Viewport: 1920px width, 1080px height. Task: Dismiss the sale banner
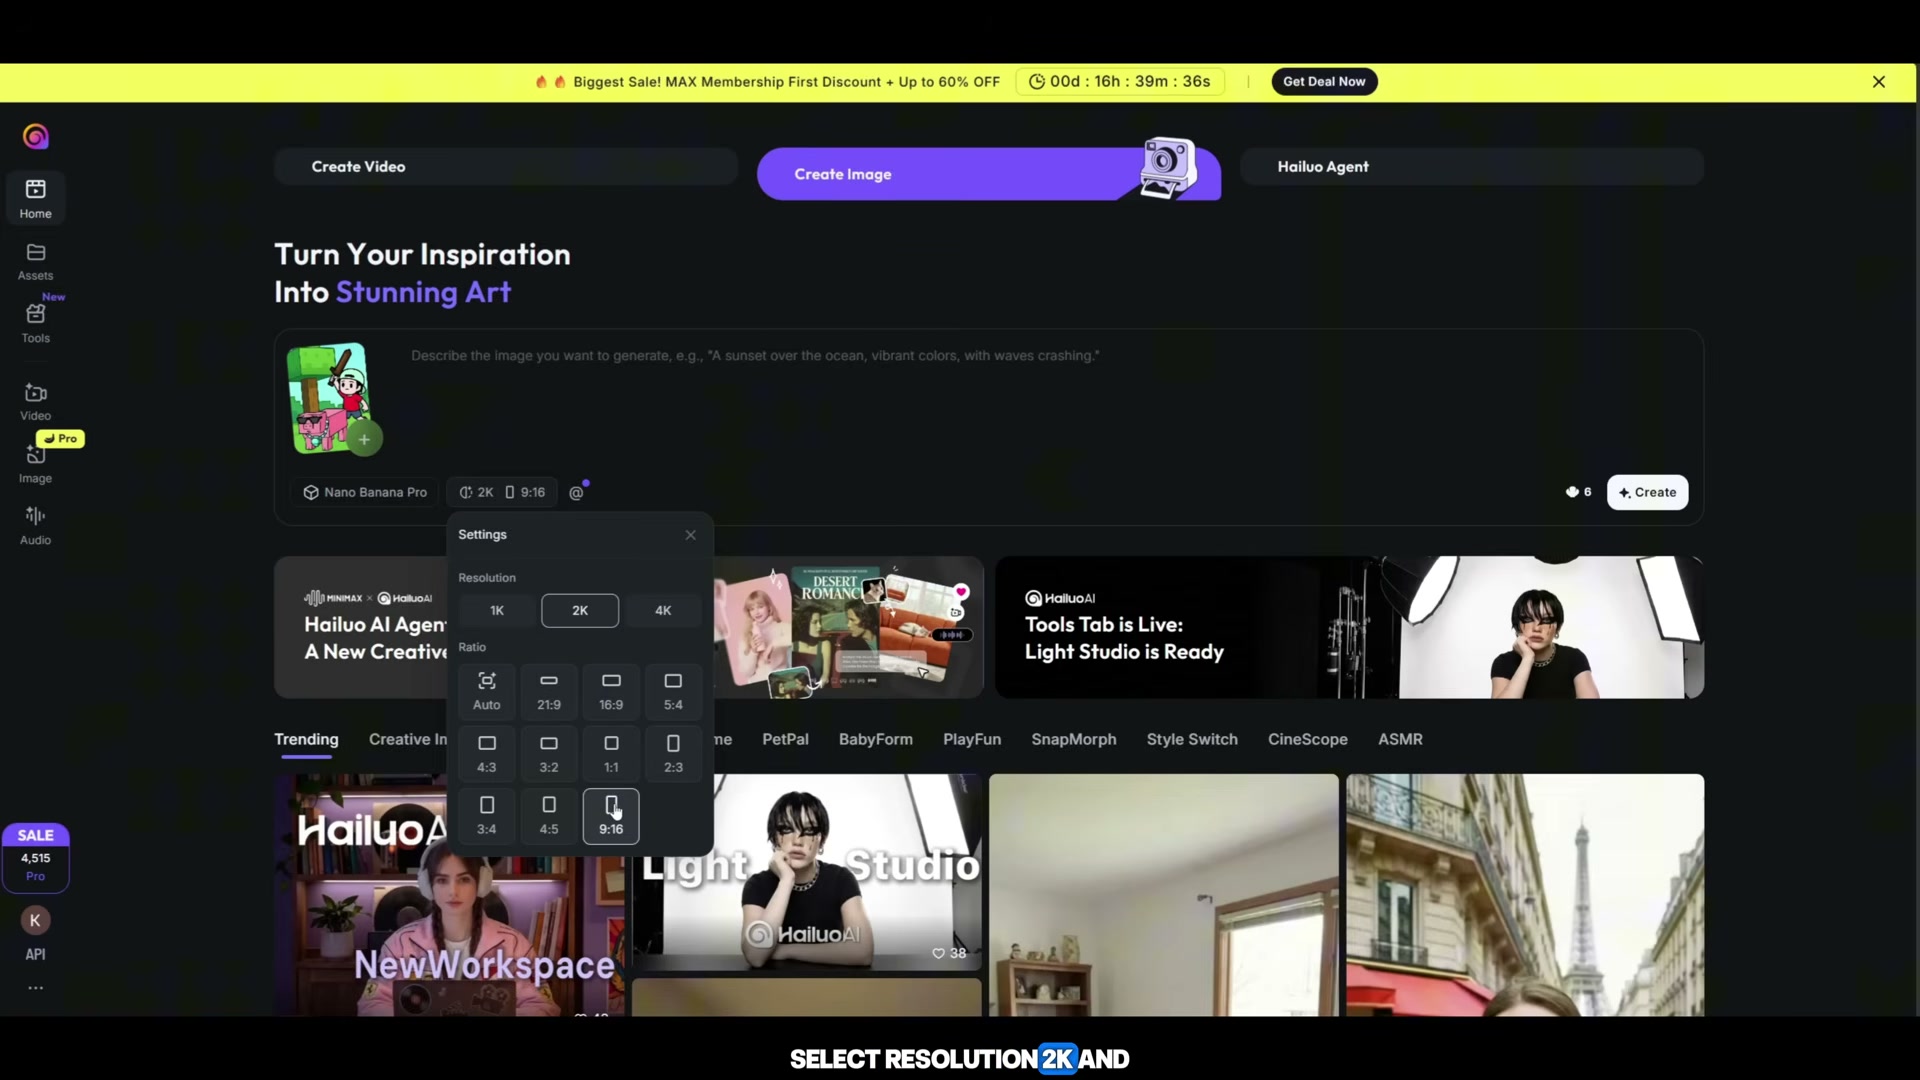1879,82
